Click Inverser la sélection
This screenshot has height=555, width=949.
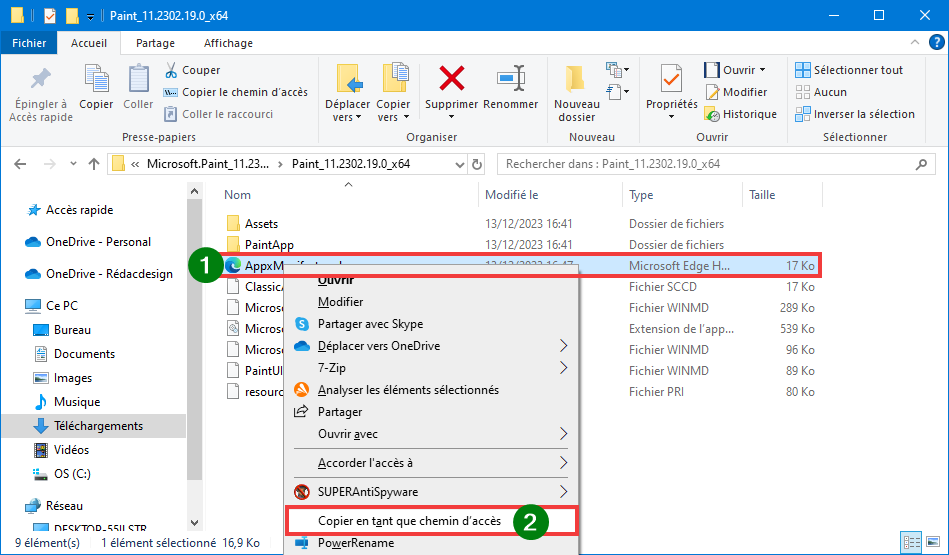(x=855, y=114)
